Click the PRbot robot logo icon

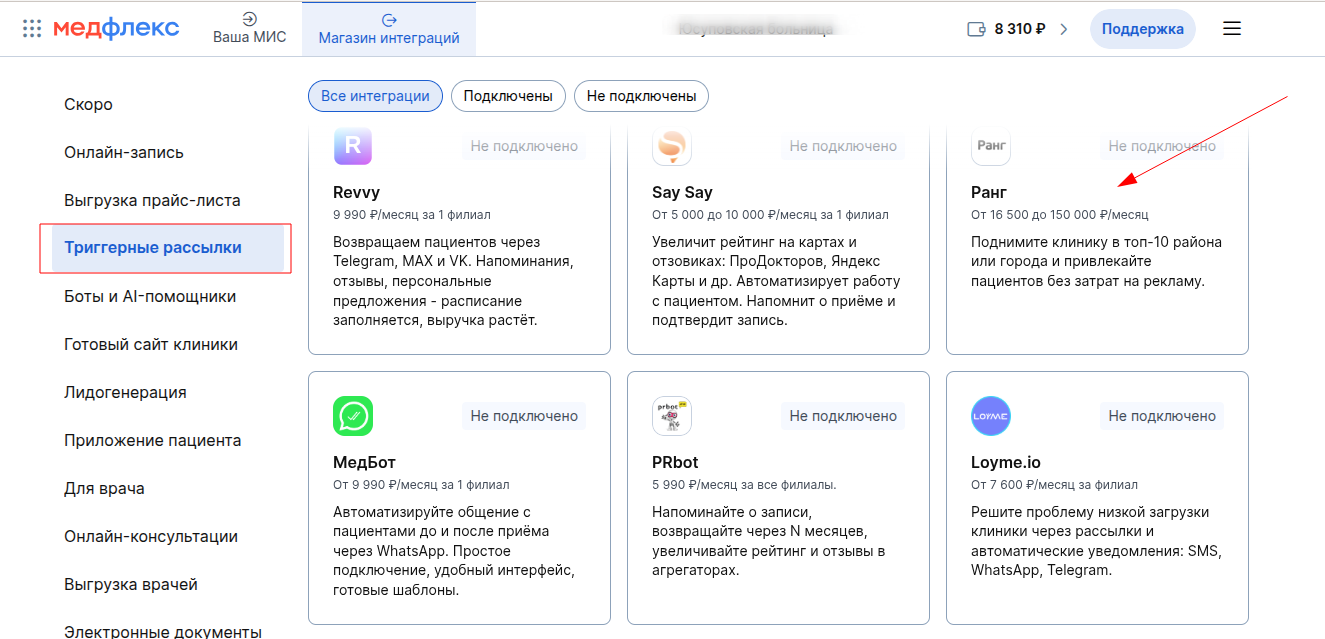(672, 416)
